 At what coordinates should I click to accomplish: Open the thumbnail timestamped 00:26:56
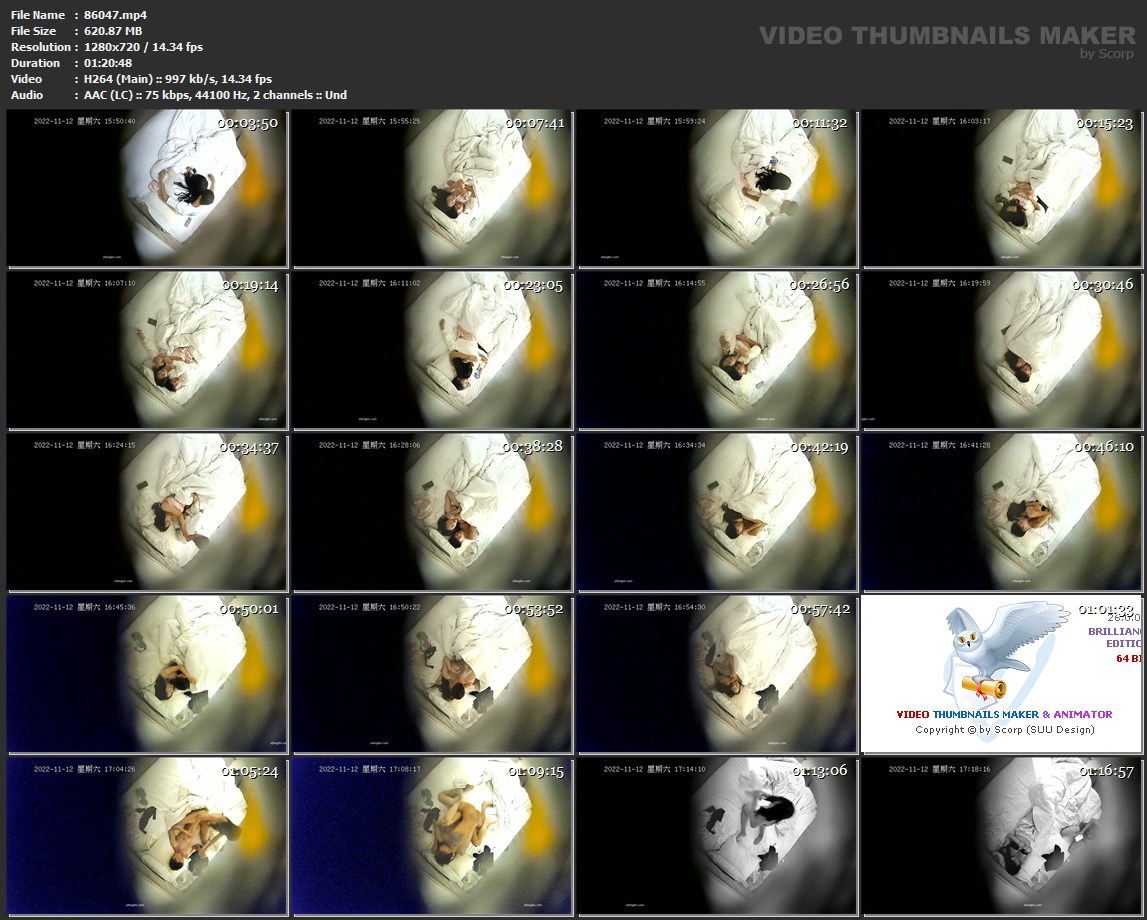(x=717, y=351)
